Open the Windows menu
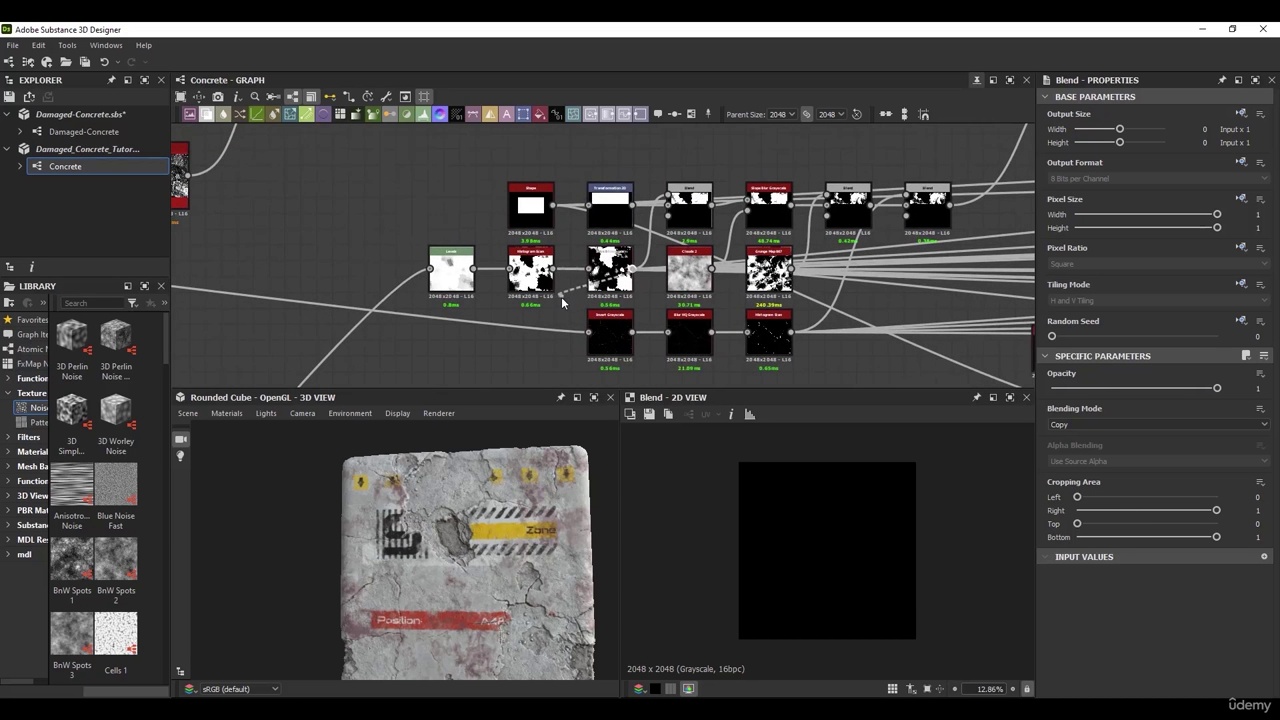This screenshot has height=720, width=1280. (x=106, y=45)
